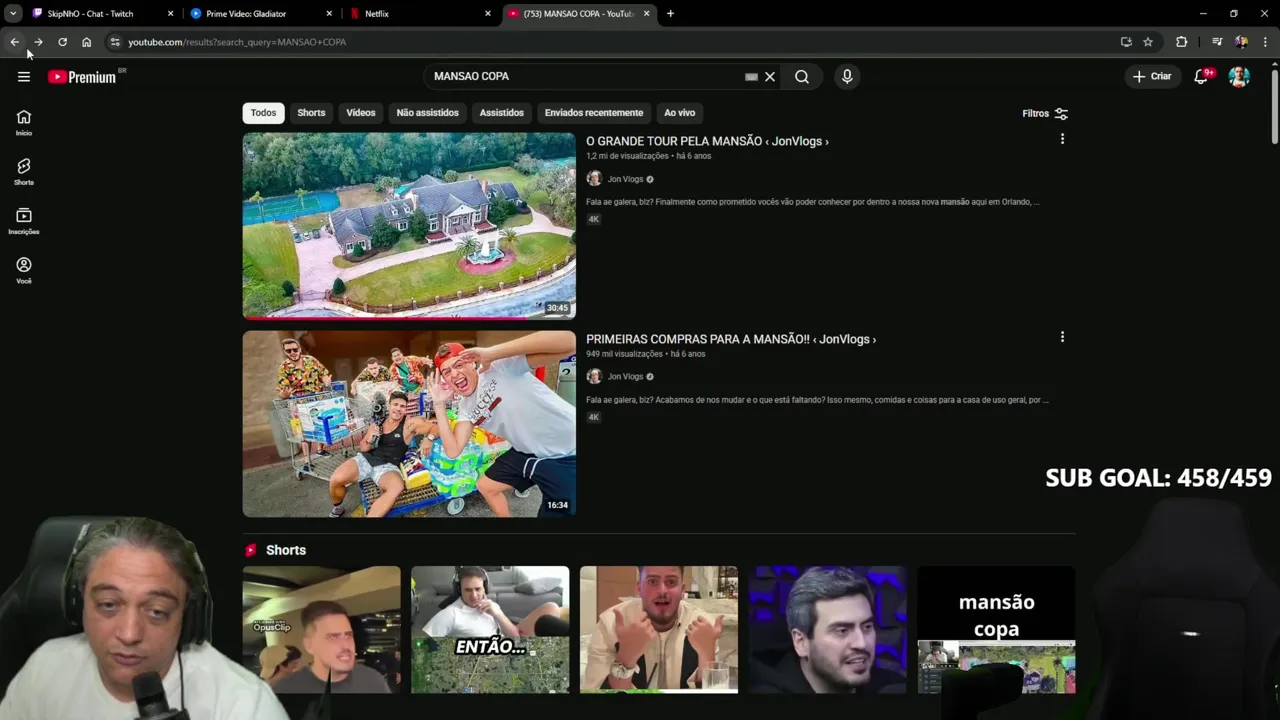Open the OpusClip short thumbnail
1280x720 pixels.
[321, 630]
